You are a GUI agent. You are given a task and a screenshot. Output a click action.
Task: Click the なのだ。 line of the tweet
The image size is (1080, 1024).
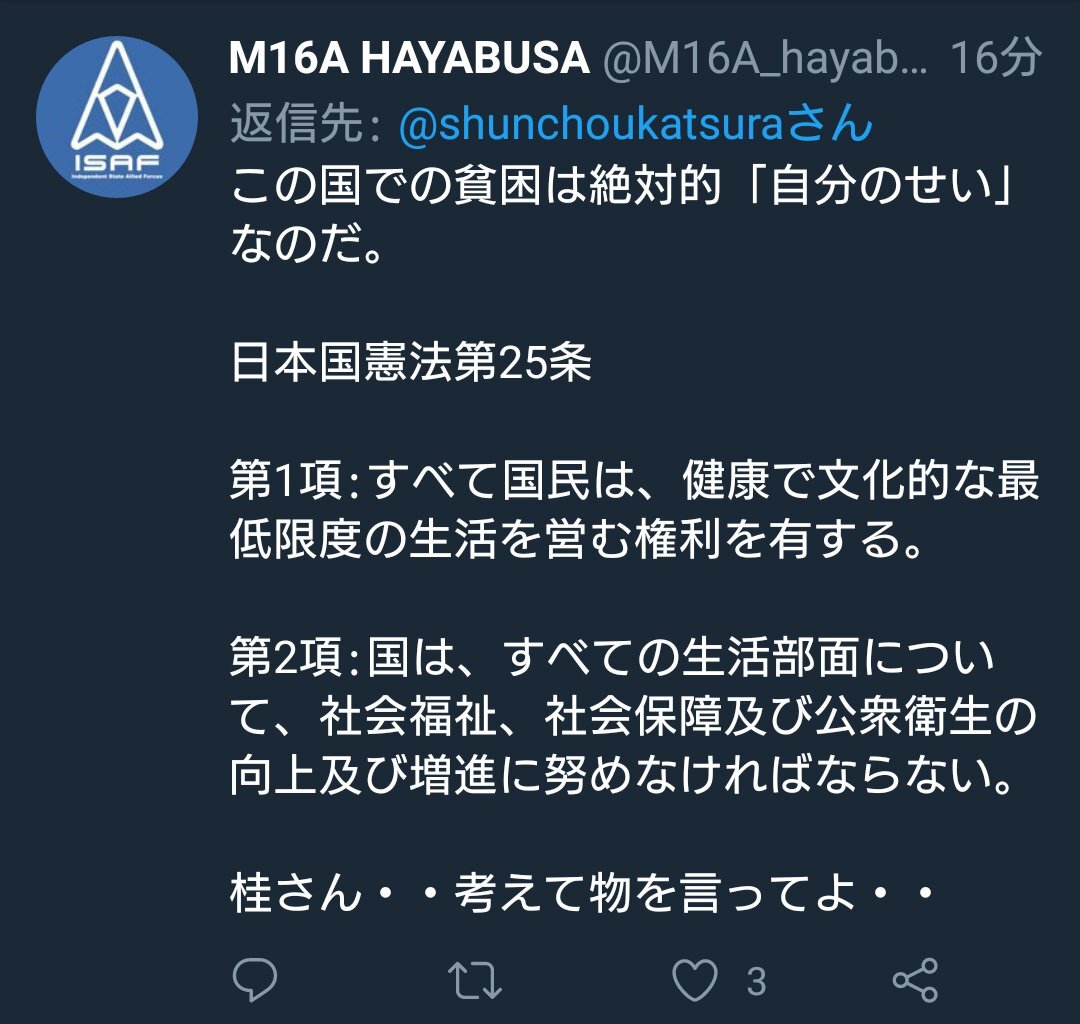[x=307, y=244]
